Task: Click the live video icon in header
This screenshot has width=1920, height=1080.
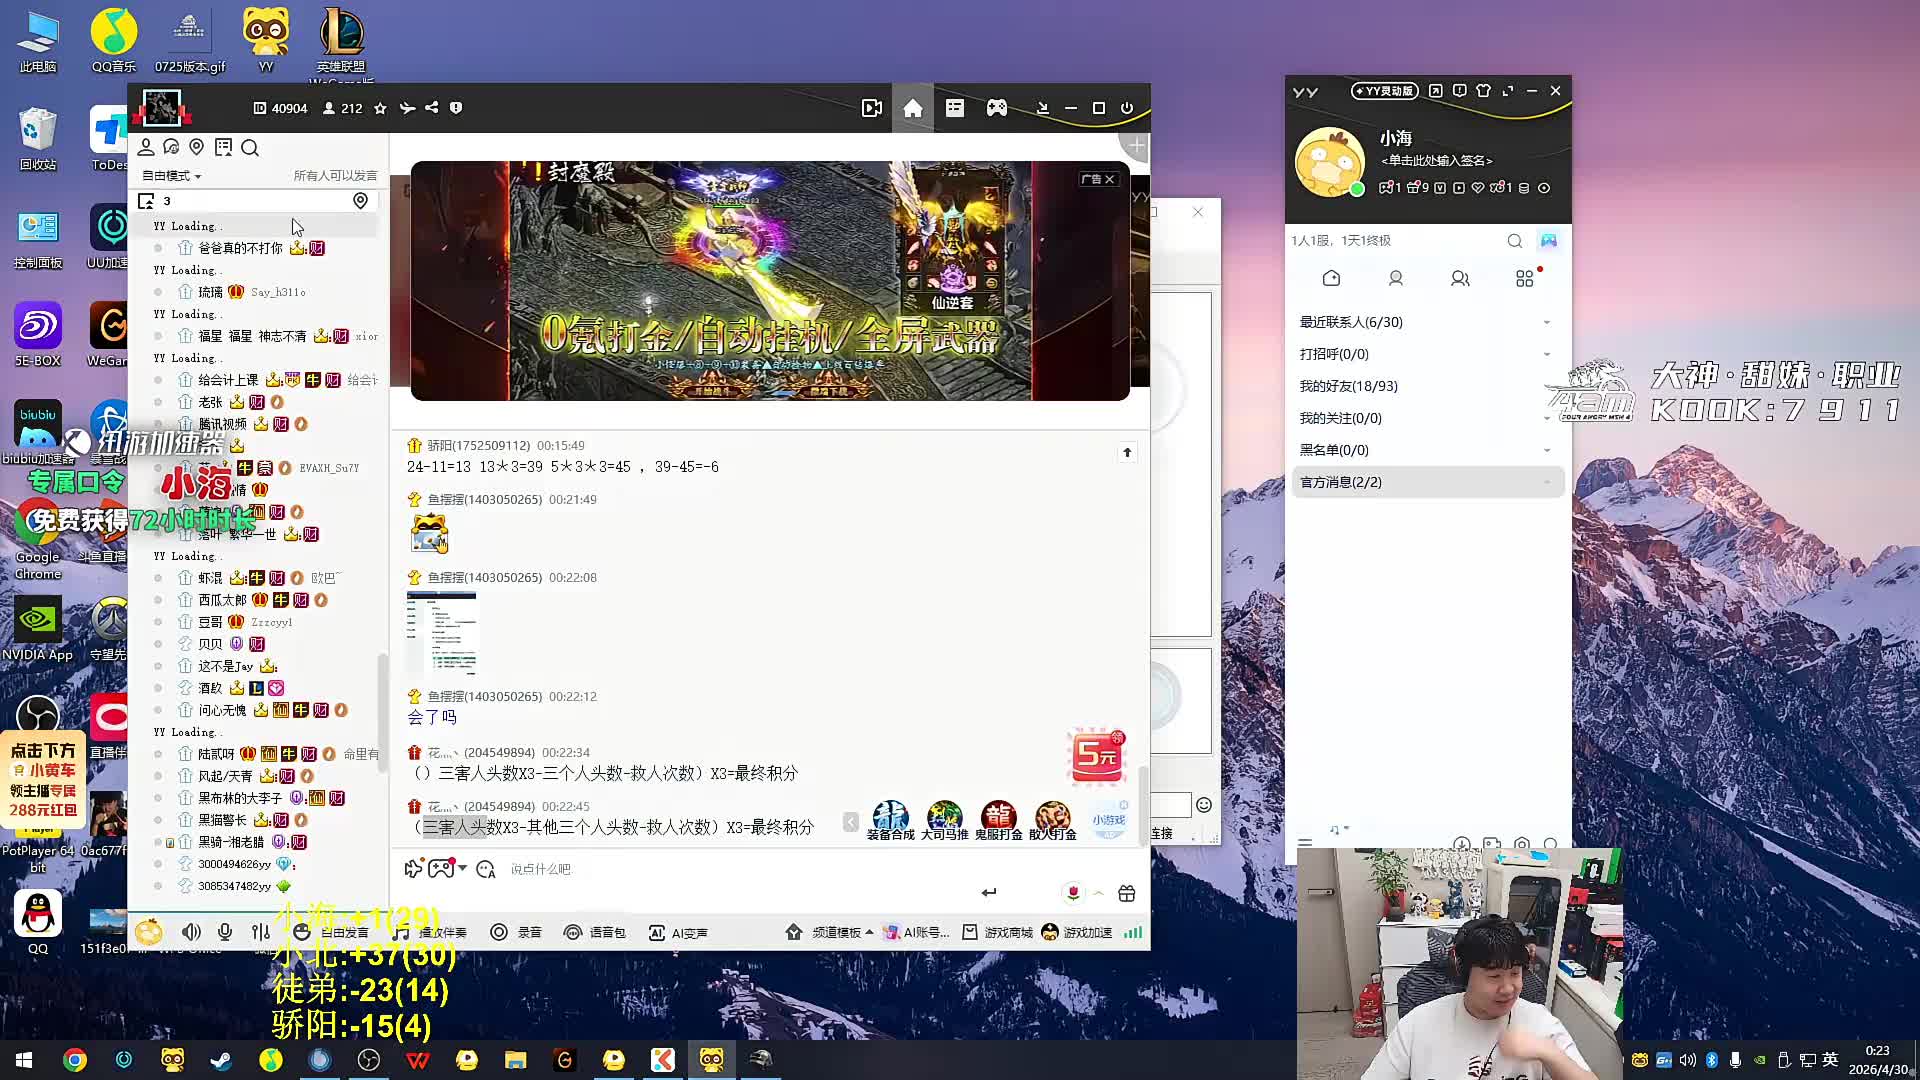Action: point(871,108)
